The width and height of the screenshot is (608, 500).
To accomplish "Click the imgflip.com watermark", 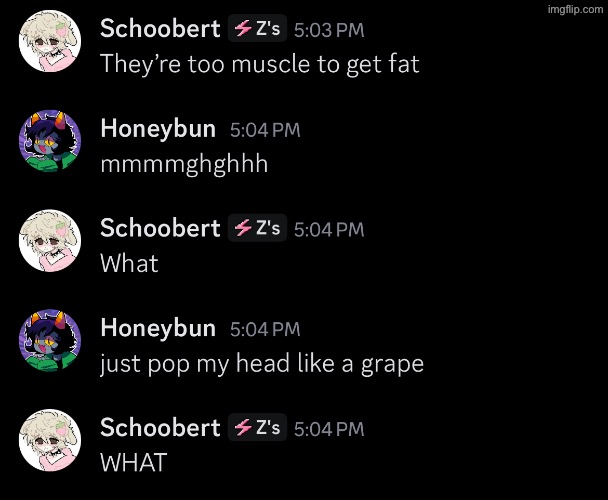I will (575, 9).
